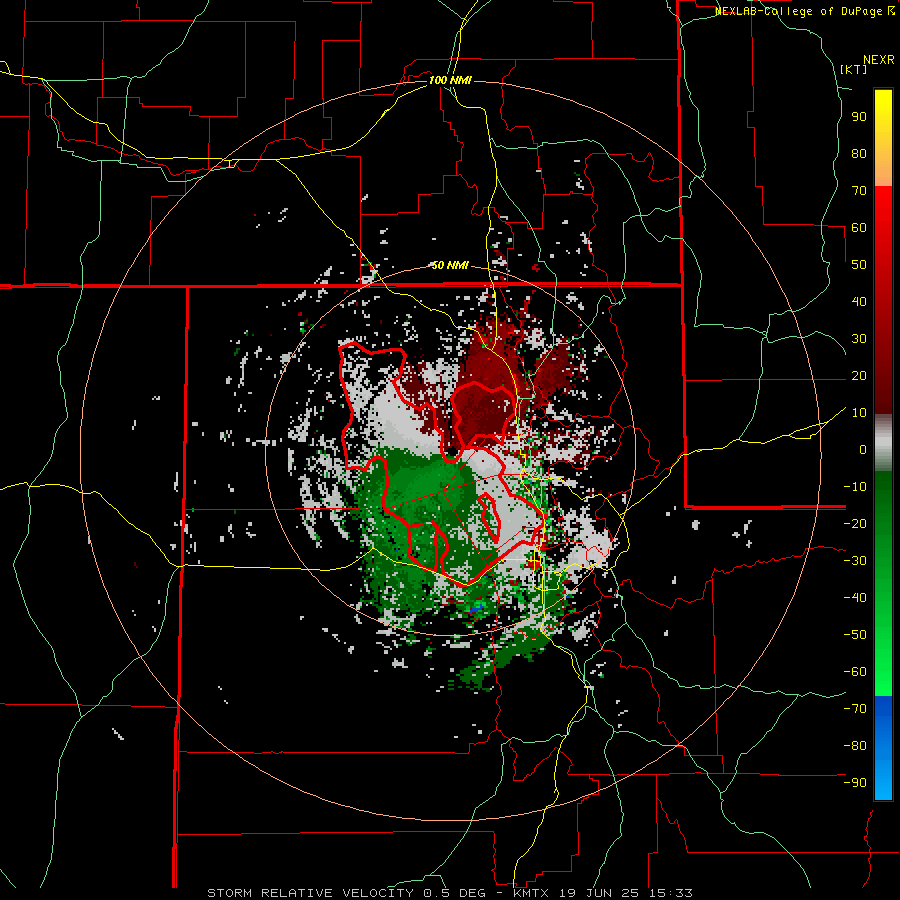Select the positive "70" velocity scale value

[859, 191]
